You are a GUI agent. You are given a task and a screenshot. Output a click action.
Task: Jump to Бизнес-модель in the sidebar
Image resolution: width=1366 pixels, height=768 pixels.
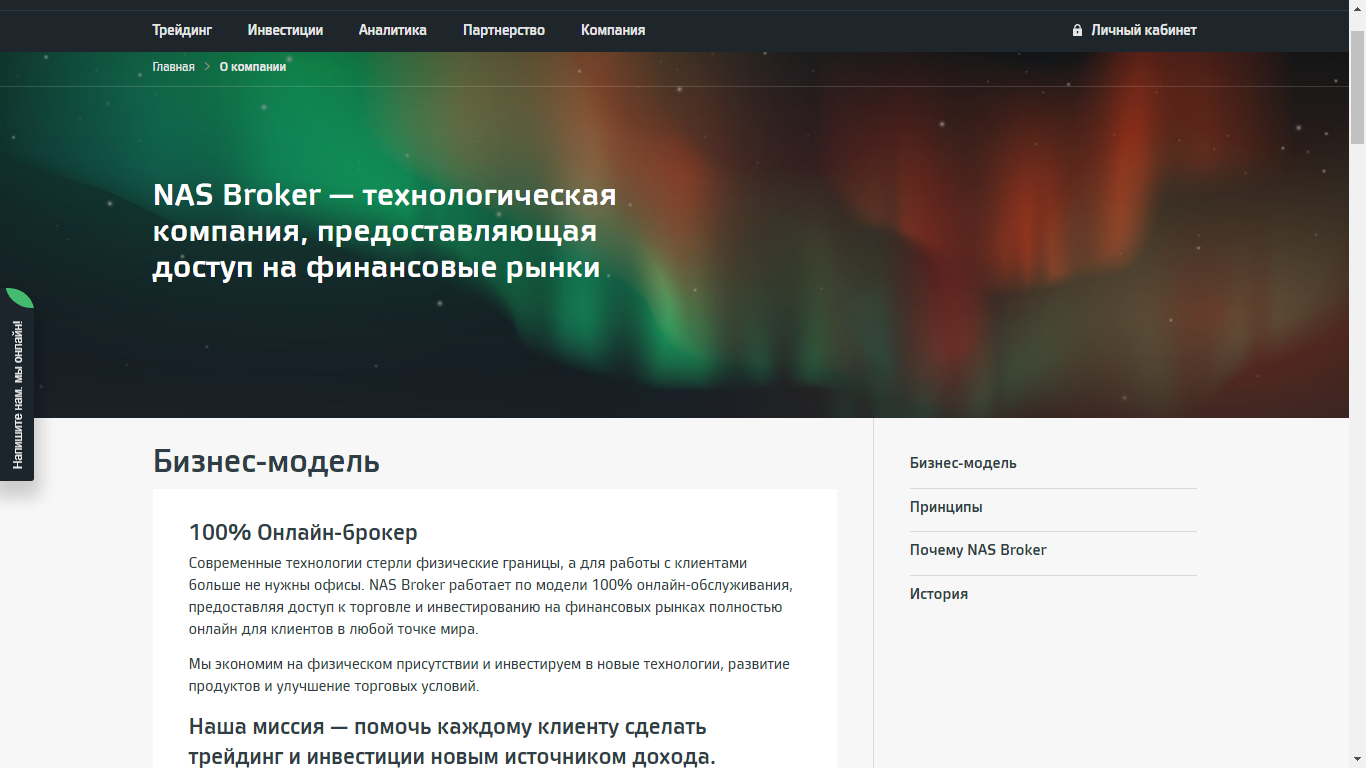963,463
